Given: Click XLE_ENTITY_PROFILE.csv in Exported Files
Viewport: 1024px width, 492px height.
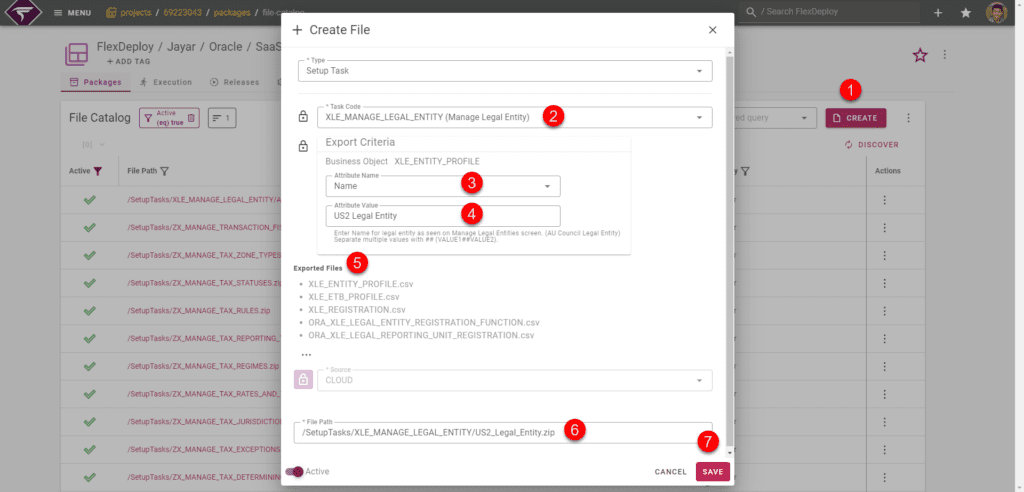Looking at the screenshot, I should (x=360, y=284).
